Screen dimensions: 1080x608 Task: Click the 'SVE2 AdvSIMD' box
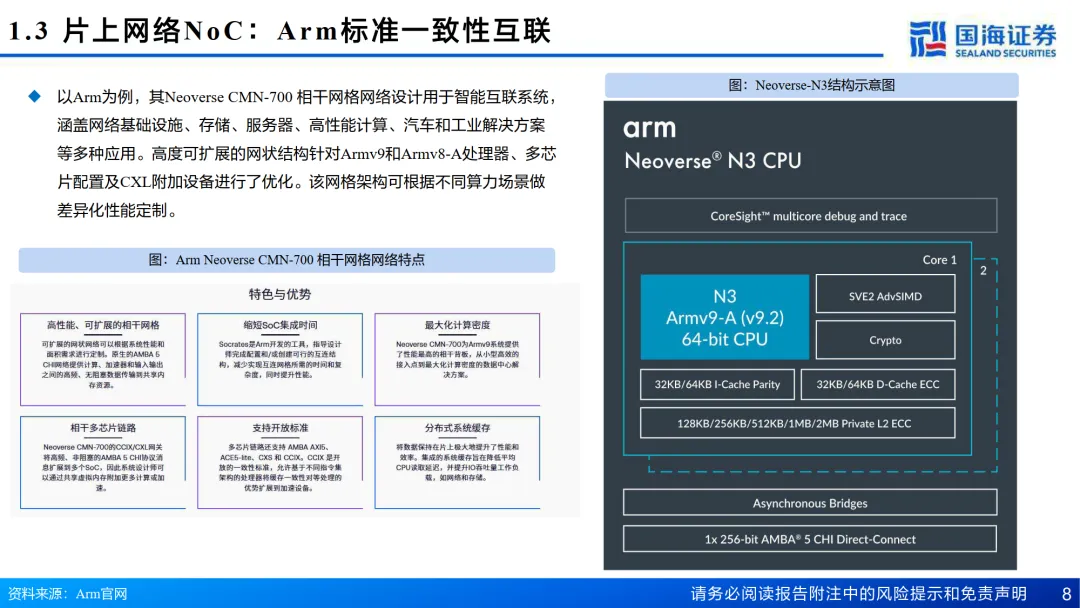(x=885, y=295)
